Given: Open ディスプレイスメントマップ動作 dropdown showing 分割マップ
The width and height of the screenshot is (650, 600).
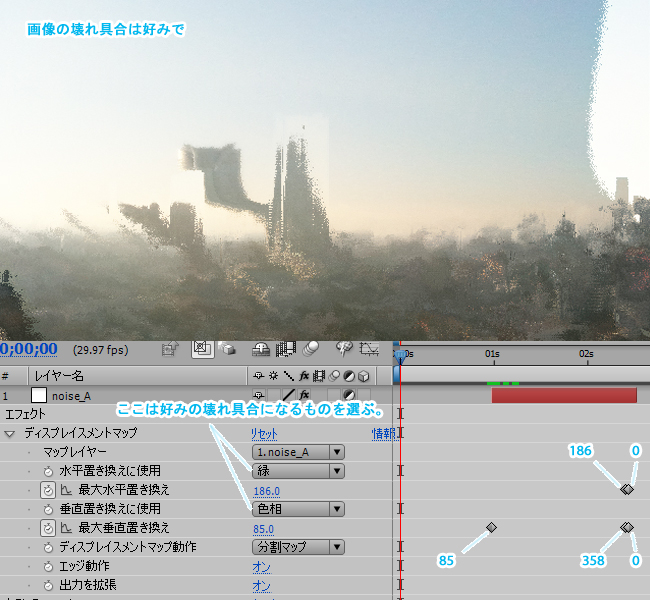Looking at the screenshot, I should [x=297, y=546].
